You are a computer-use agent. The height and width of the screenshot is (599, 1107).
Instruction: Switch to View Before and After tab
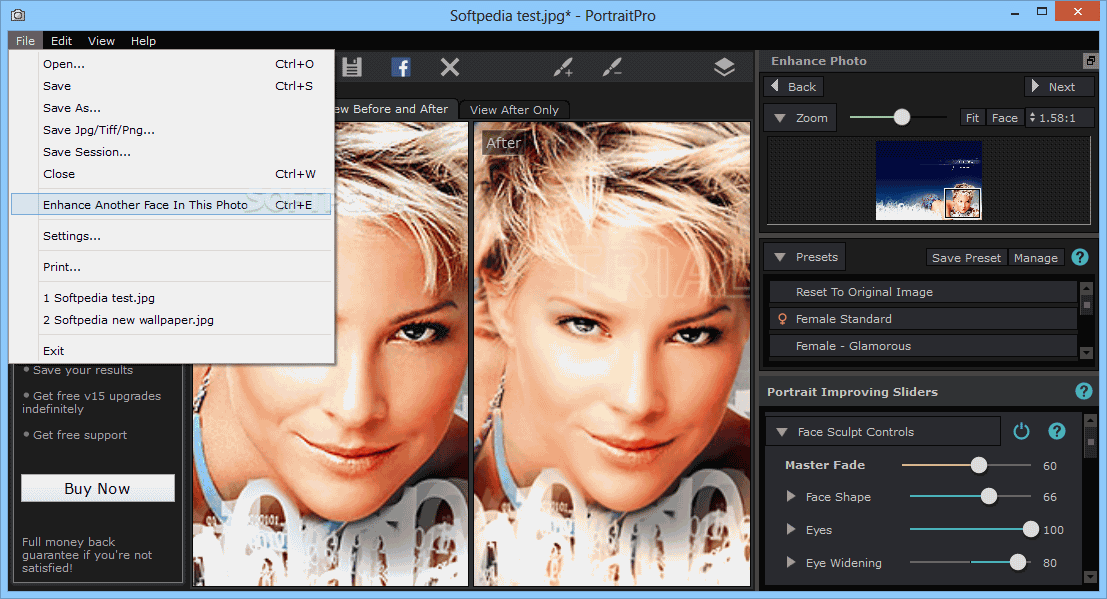pyautogui.click(x=395, y=109)
